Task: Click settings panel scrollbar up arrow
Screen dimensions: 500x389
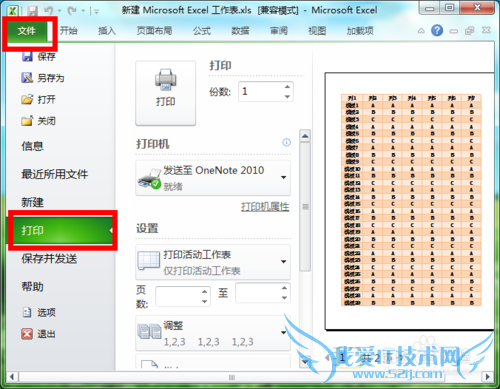Action: pyautogui.click(x=305, y=136)
